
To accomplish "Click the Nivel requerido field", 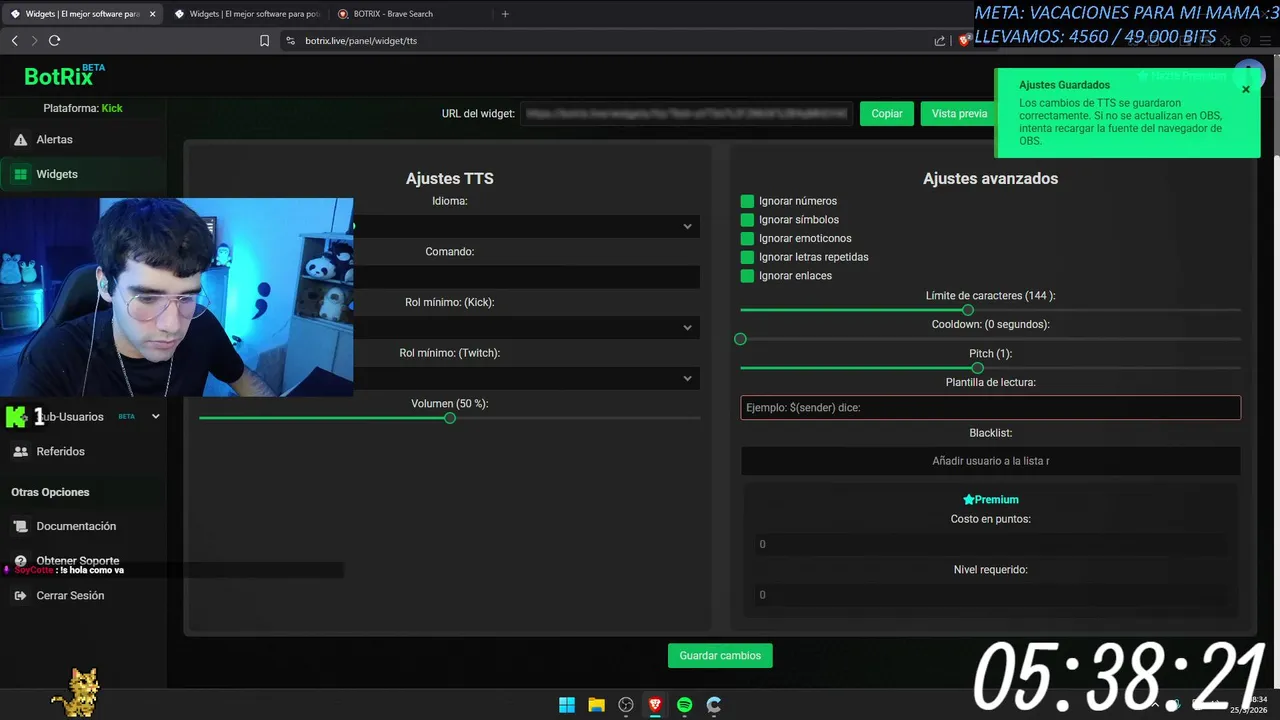I will pos(991,595).
